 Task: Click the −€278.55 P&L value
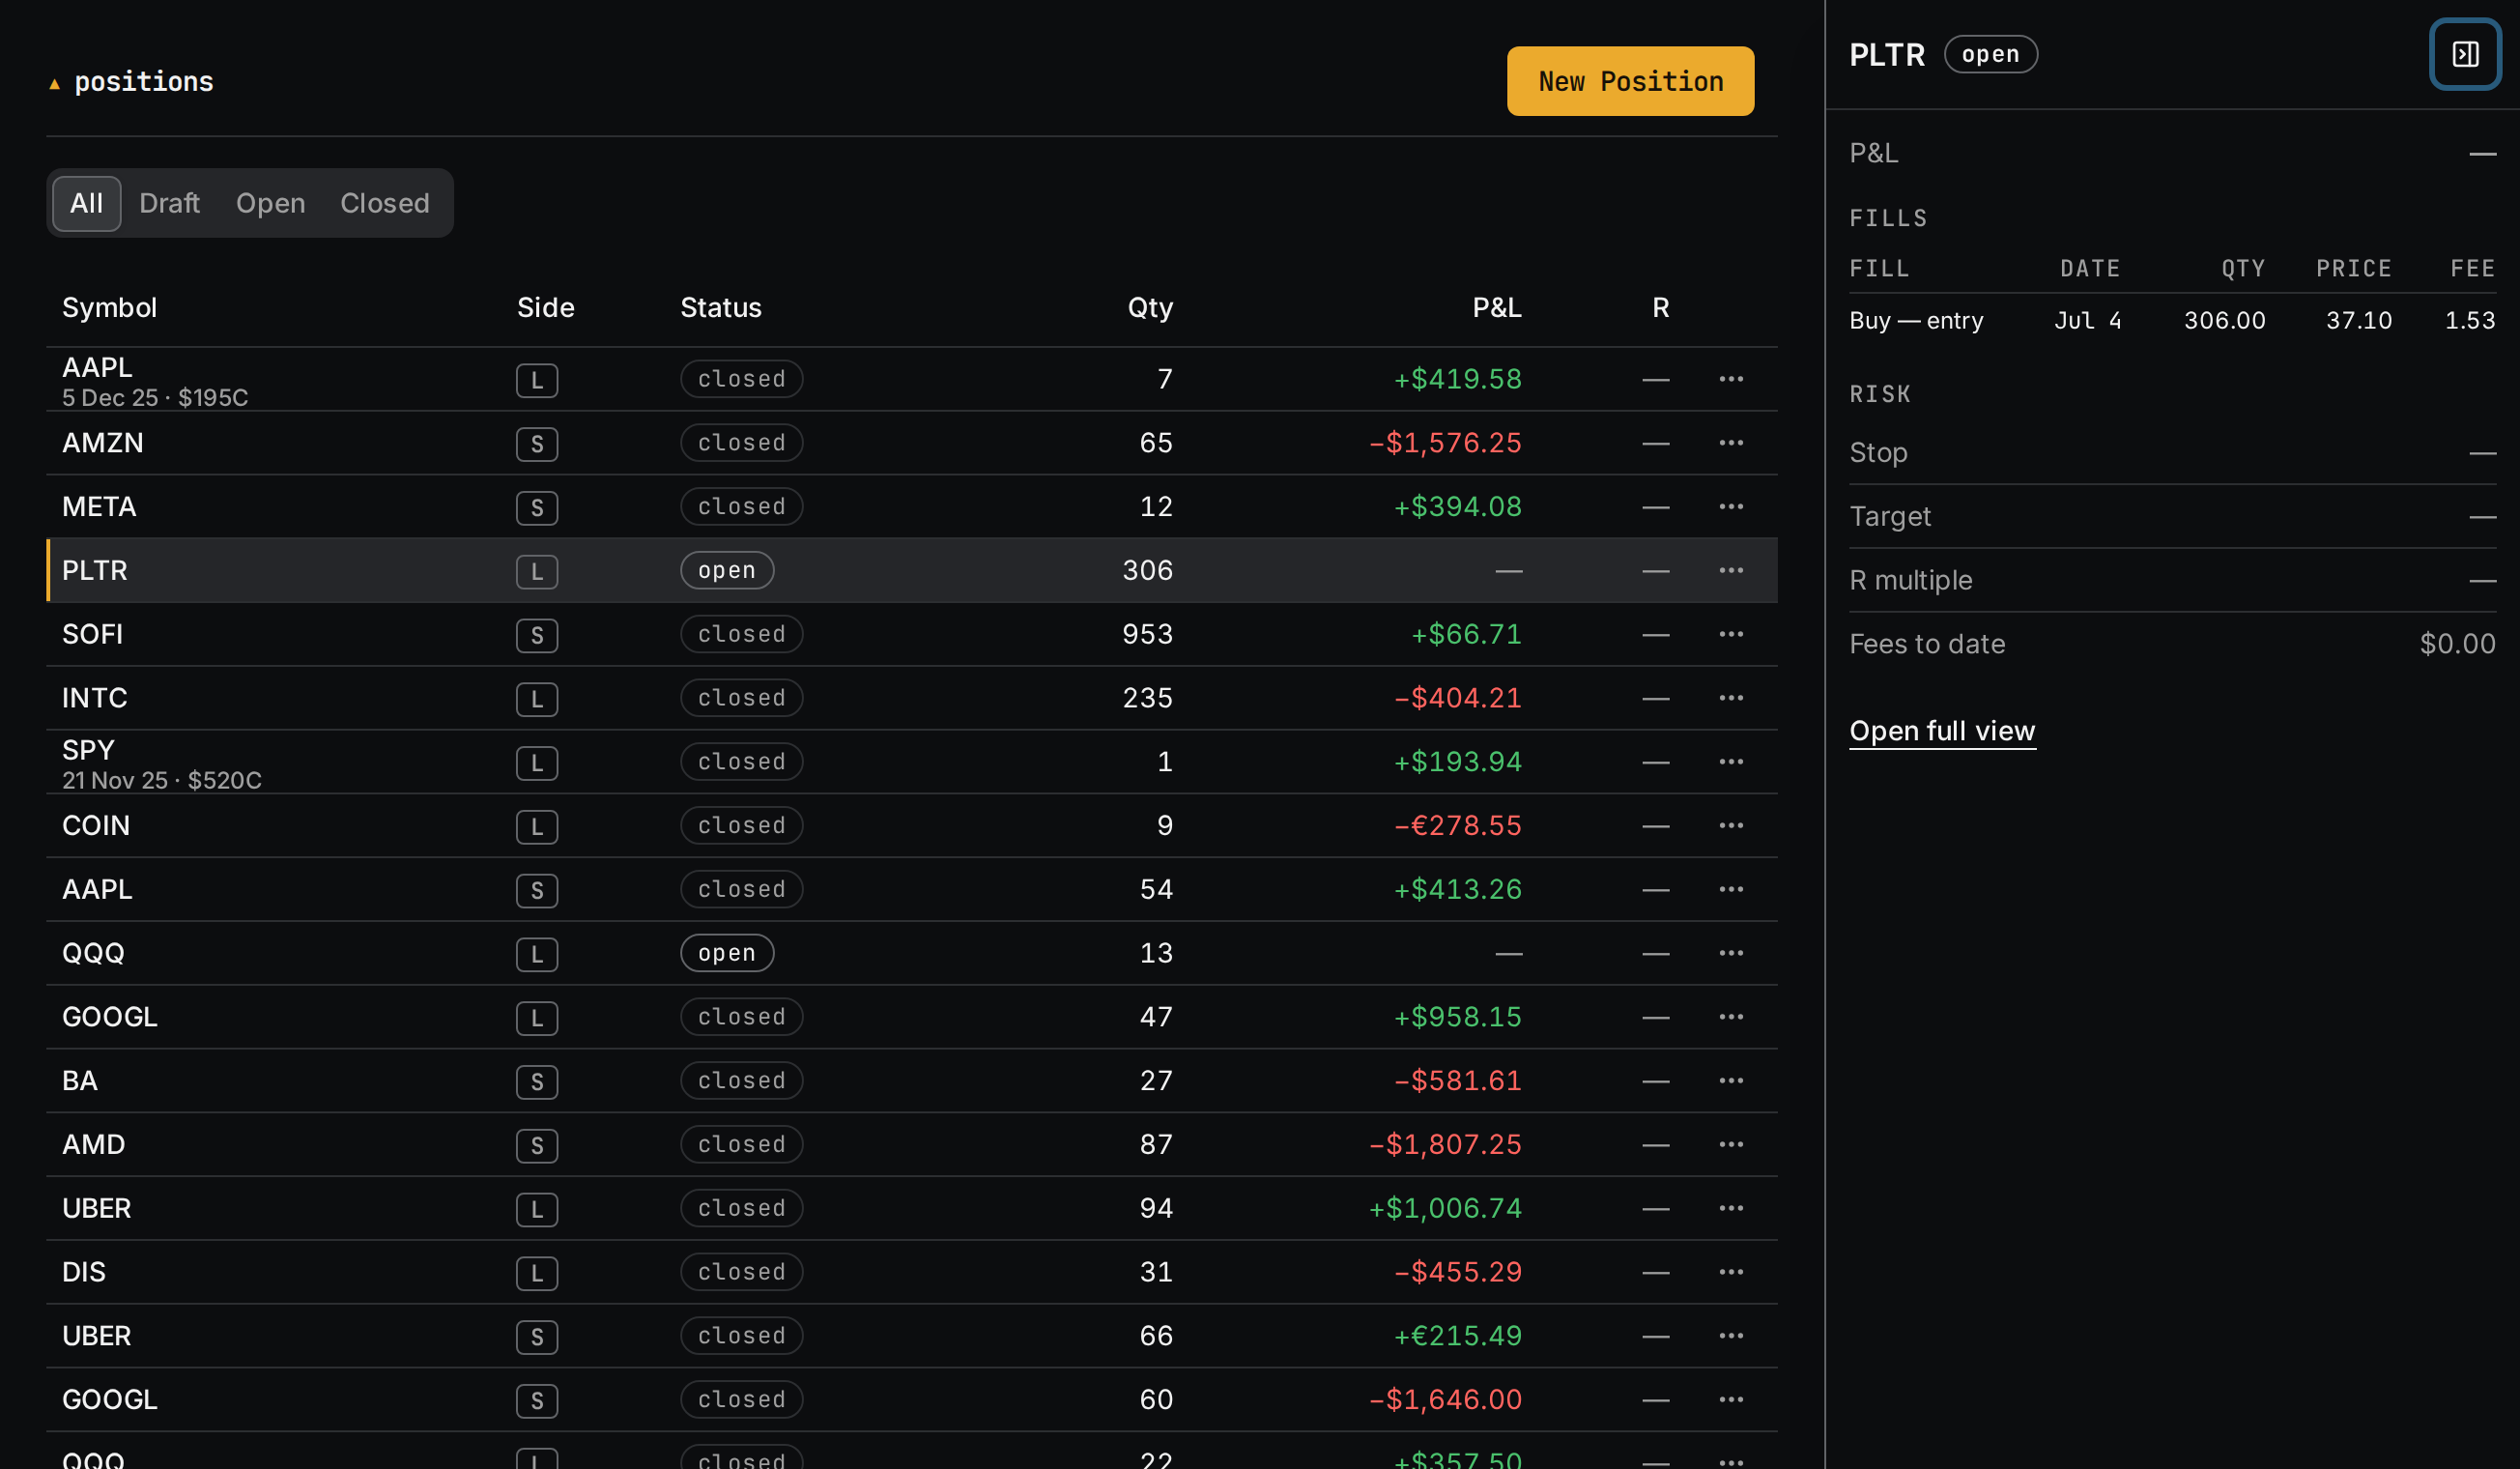tap(1458, 826)
